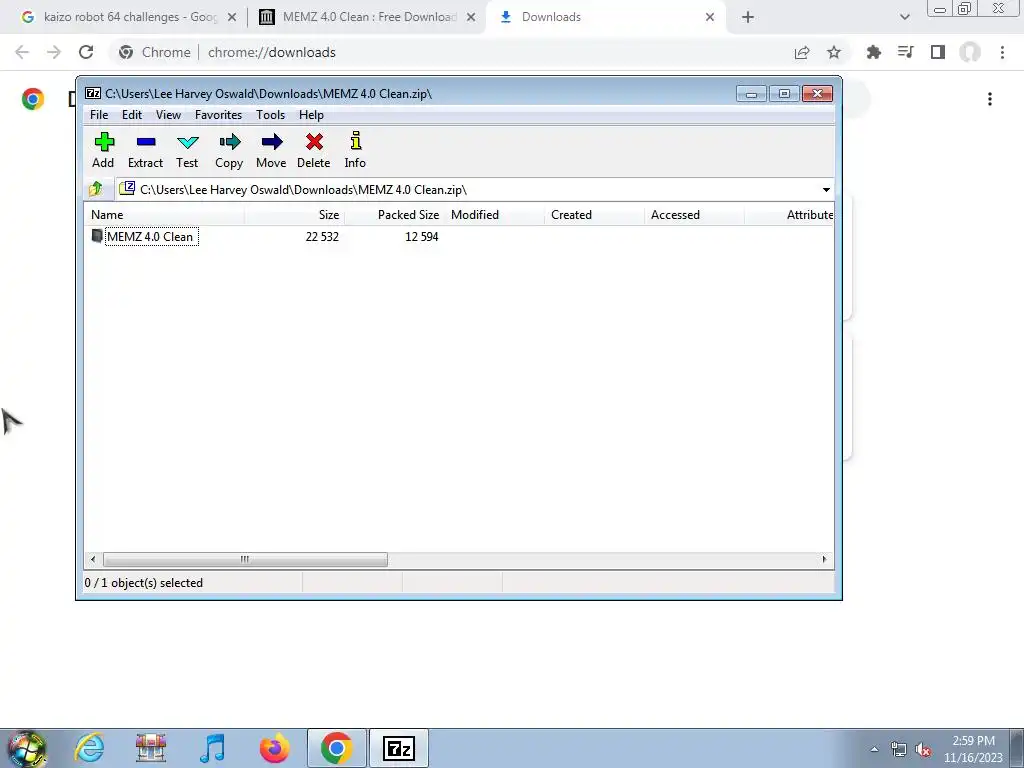Click the Add toolbar icon in 7-Zip

click(103, 150)
